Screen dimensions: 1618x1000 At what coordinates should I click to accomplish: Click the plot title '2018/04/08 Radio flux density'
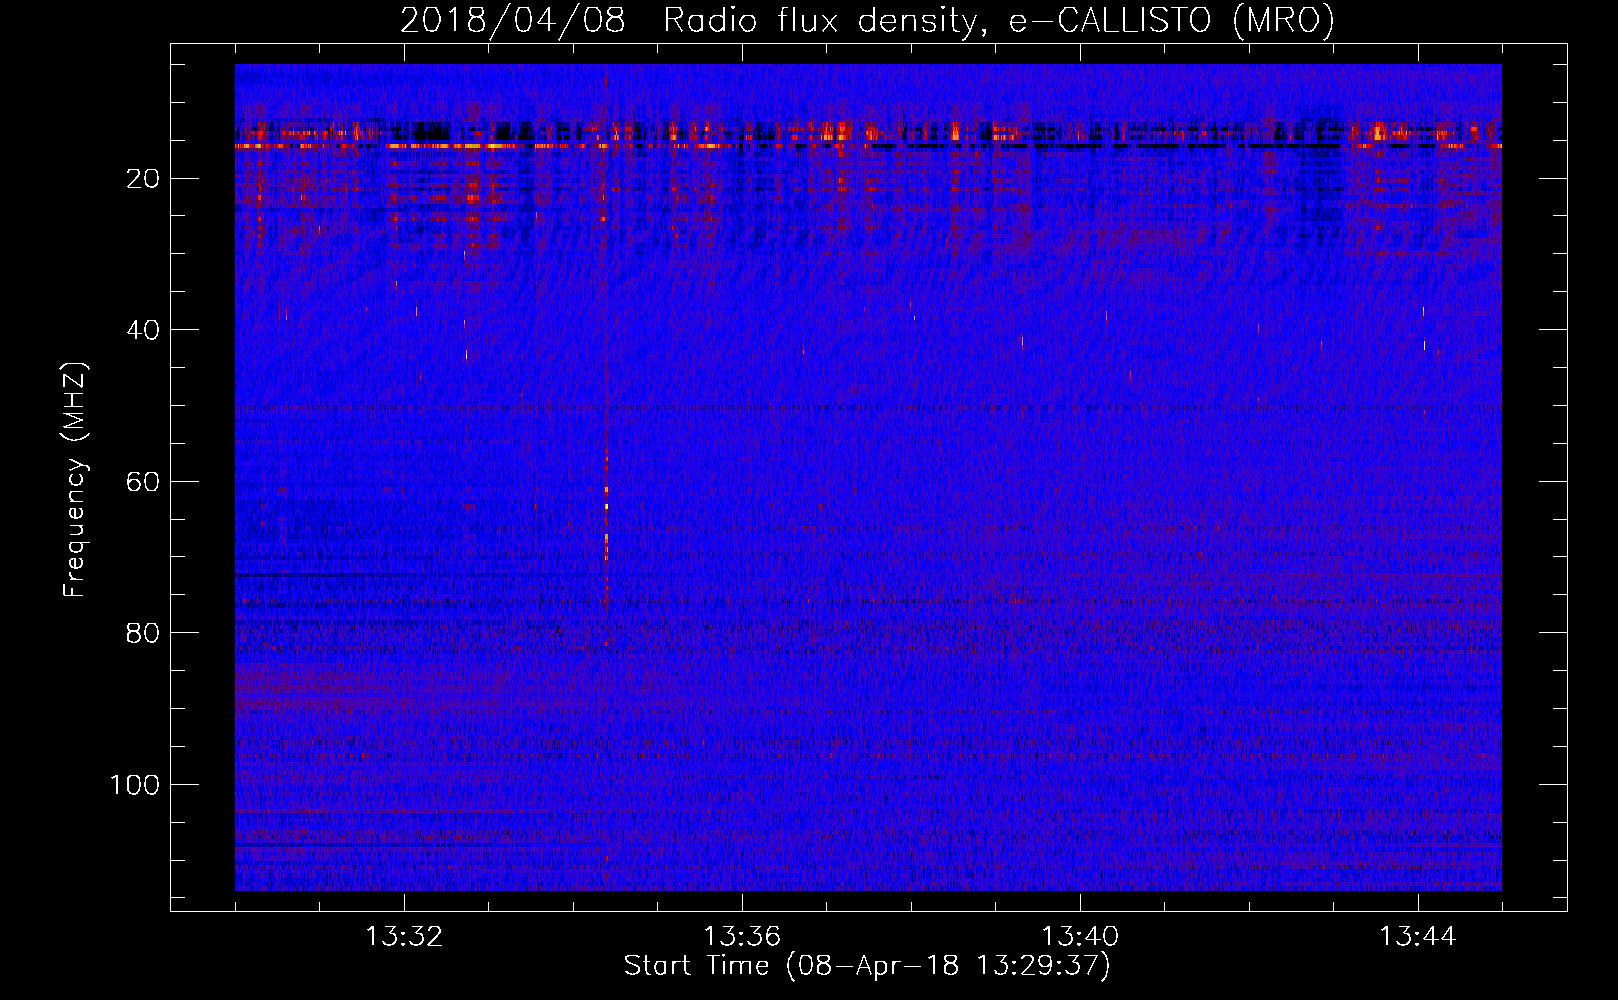tap(867, 20)
